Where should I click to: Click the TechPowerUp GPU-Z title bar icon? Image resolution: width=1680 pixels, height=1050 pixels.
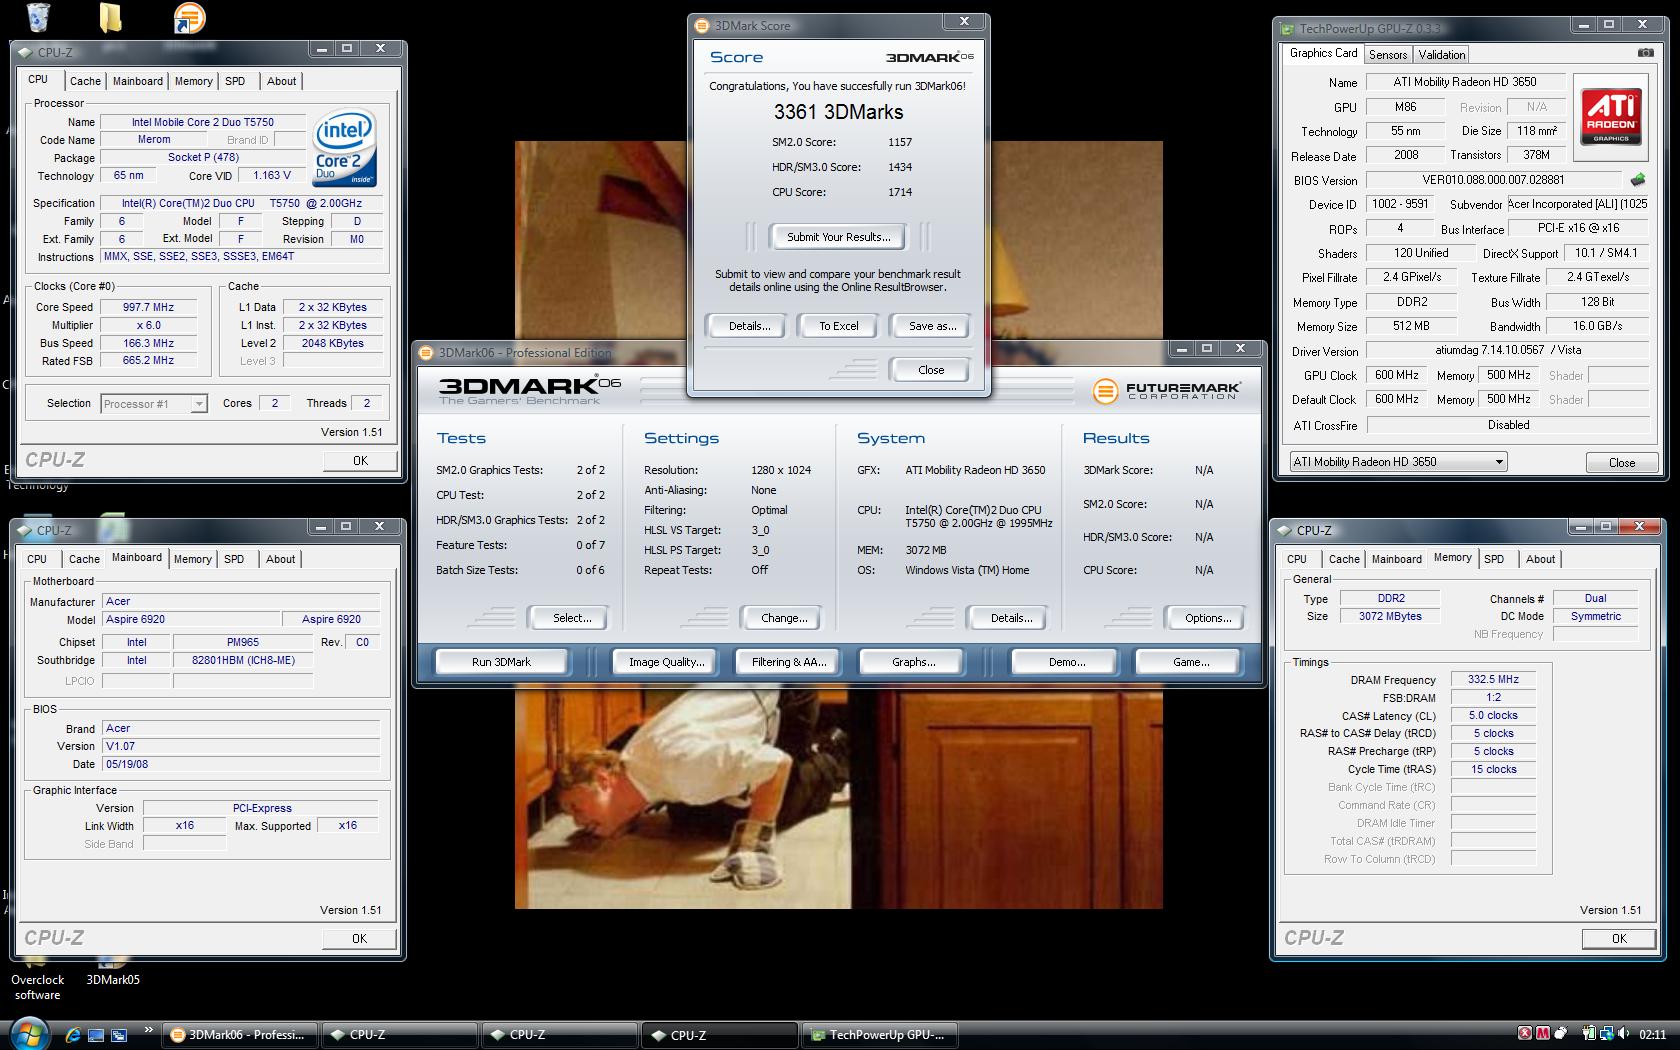pyautogui.click(x=1287, y=28)
